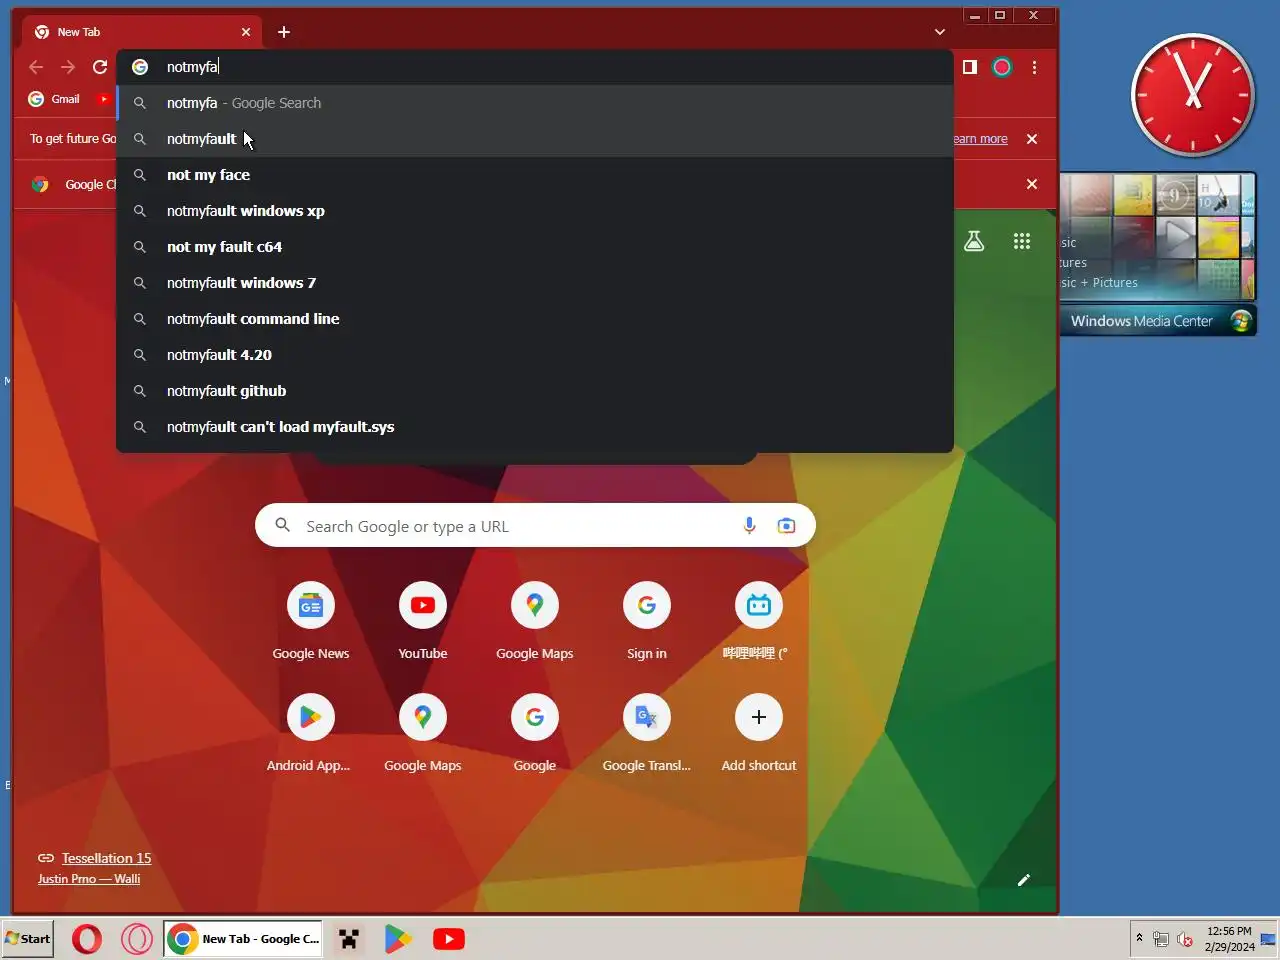Open the Windows Start button

tap(28, 939)
